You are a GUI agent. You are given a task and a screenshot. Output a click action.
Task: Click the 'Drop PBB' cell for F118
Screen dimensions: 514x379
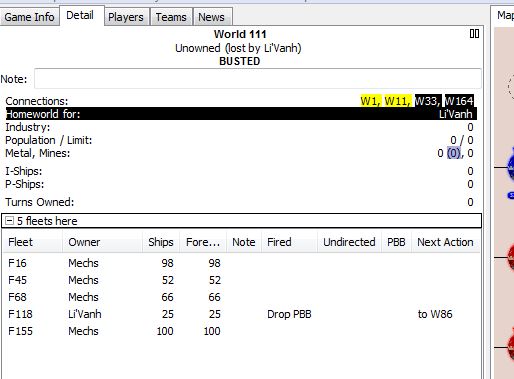pyautogui.click(x=289, y=314)
